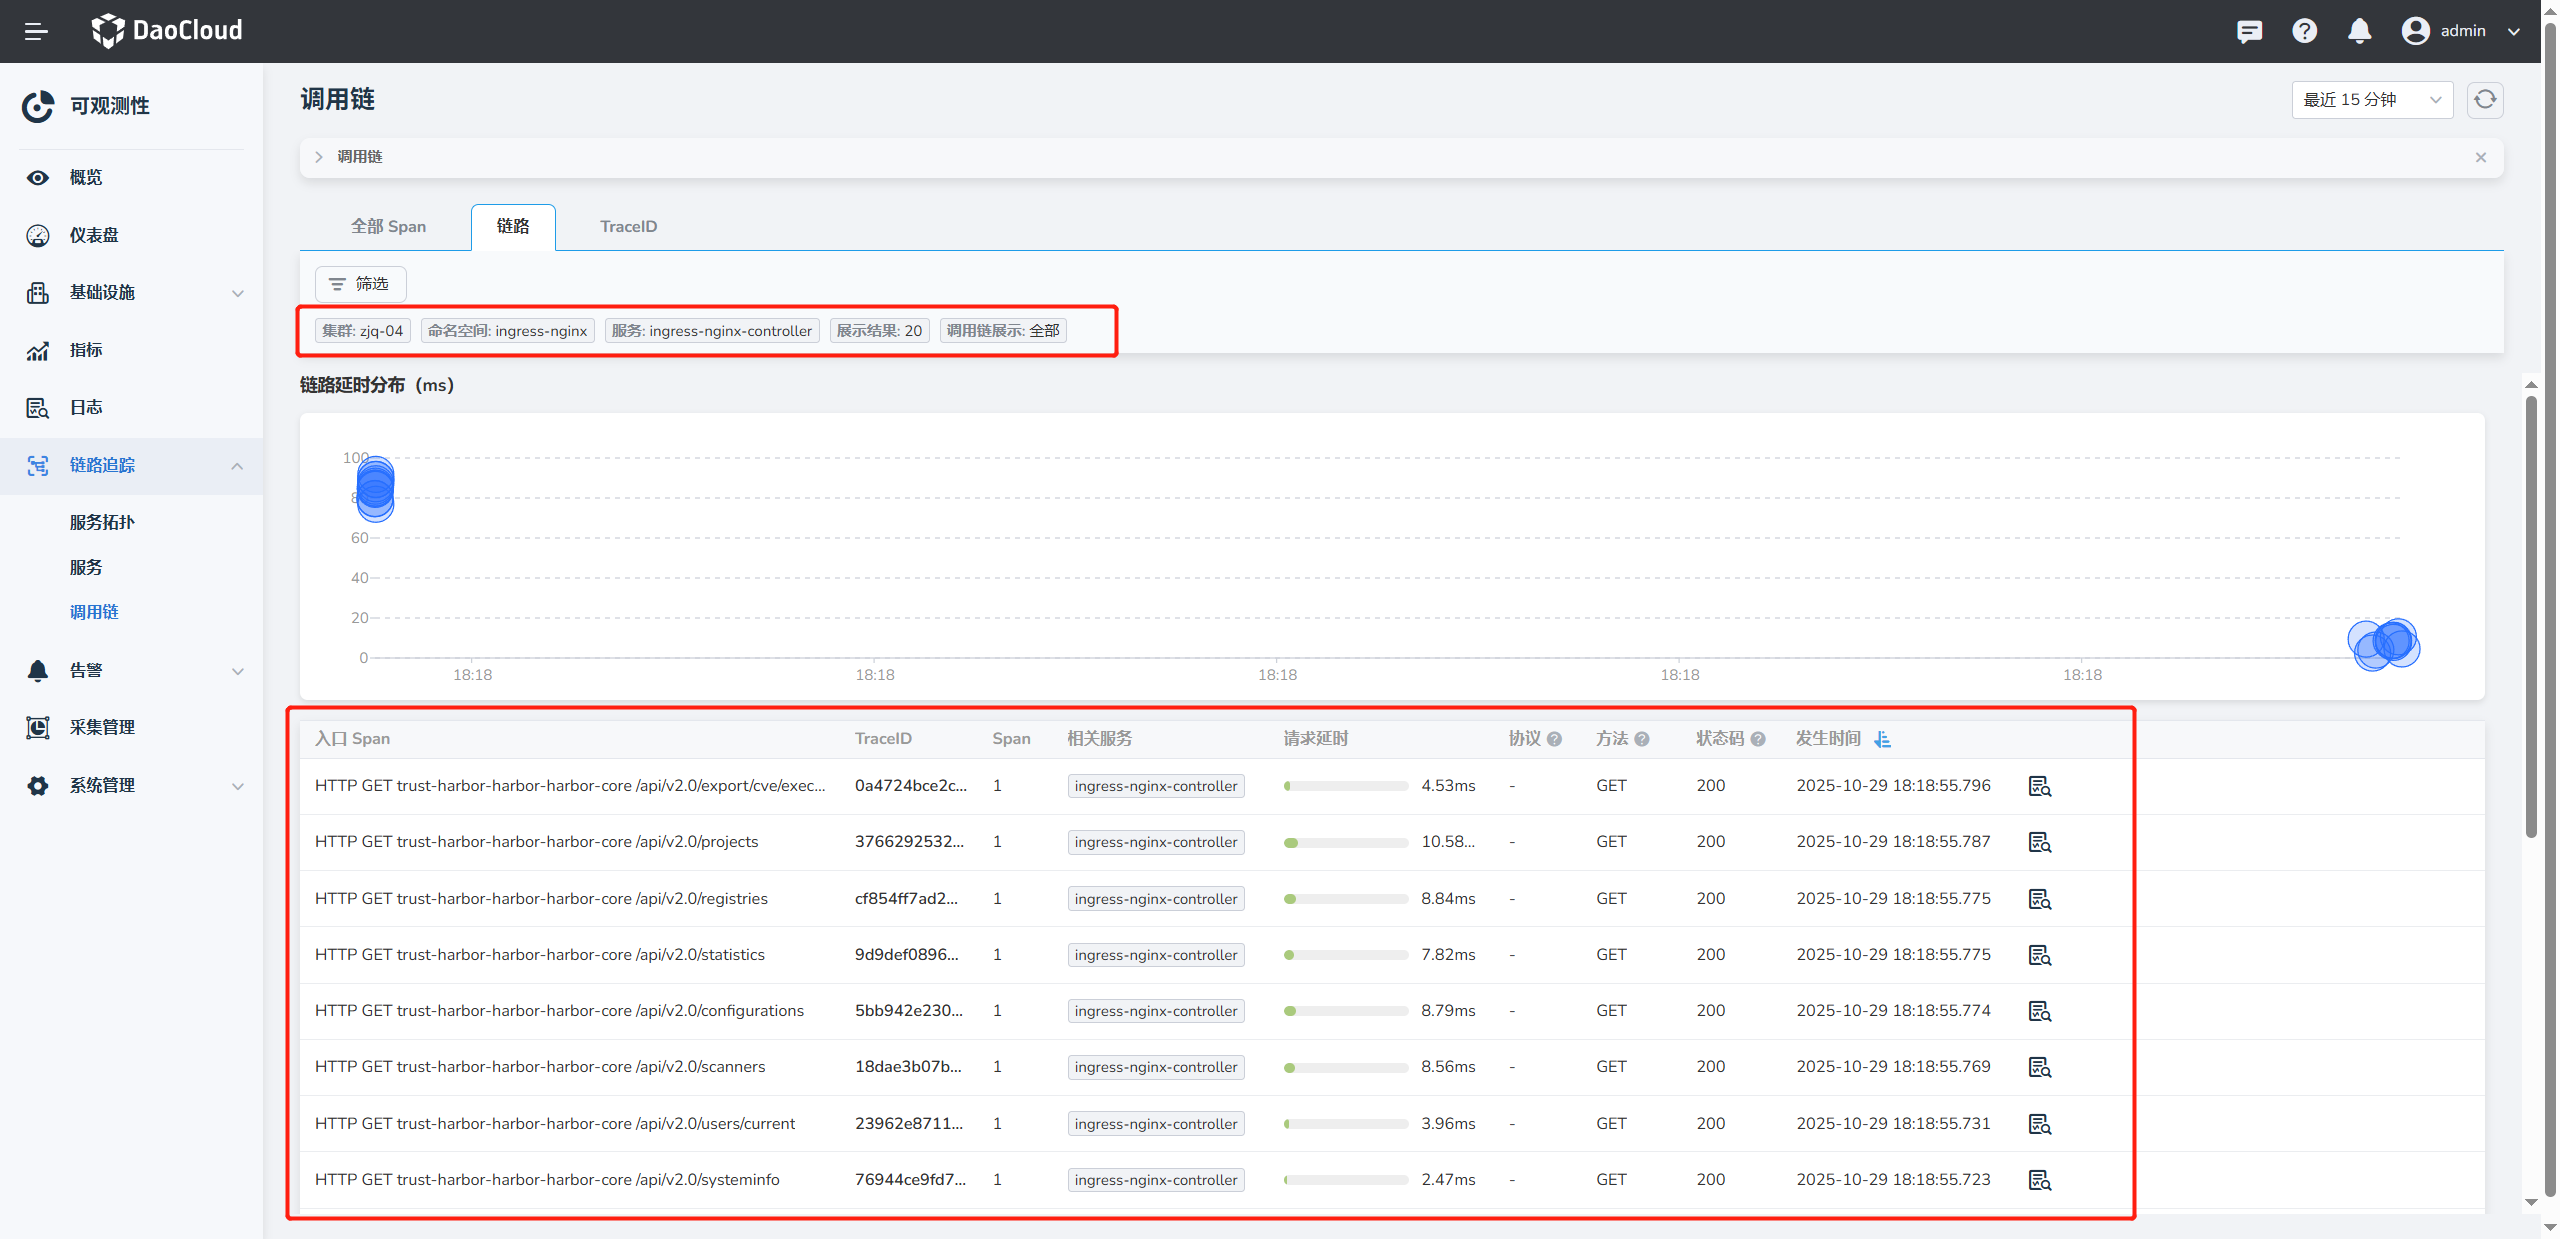Click the 筛选 filter button
This screenshot has width=2560, height=1239.
point(360,283)
